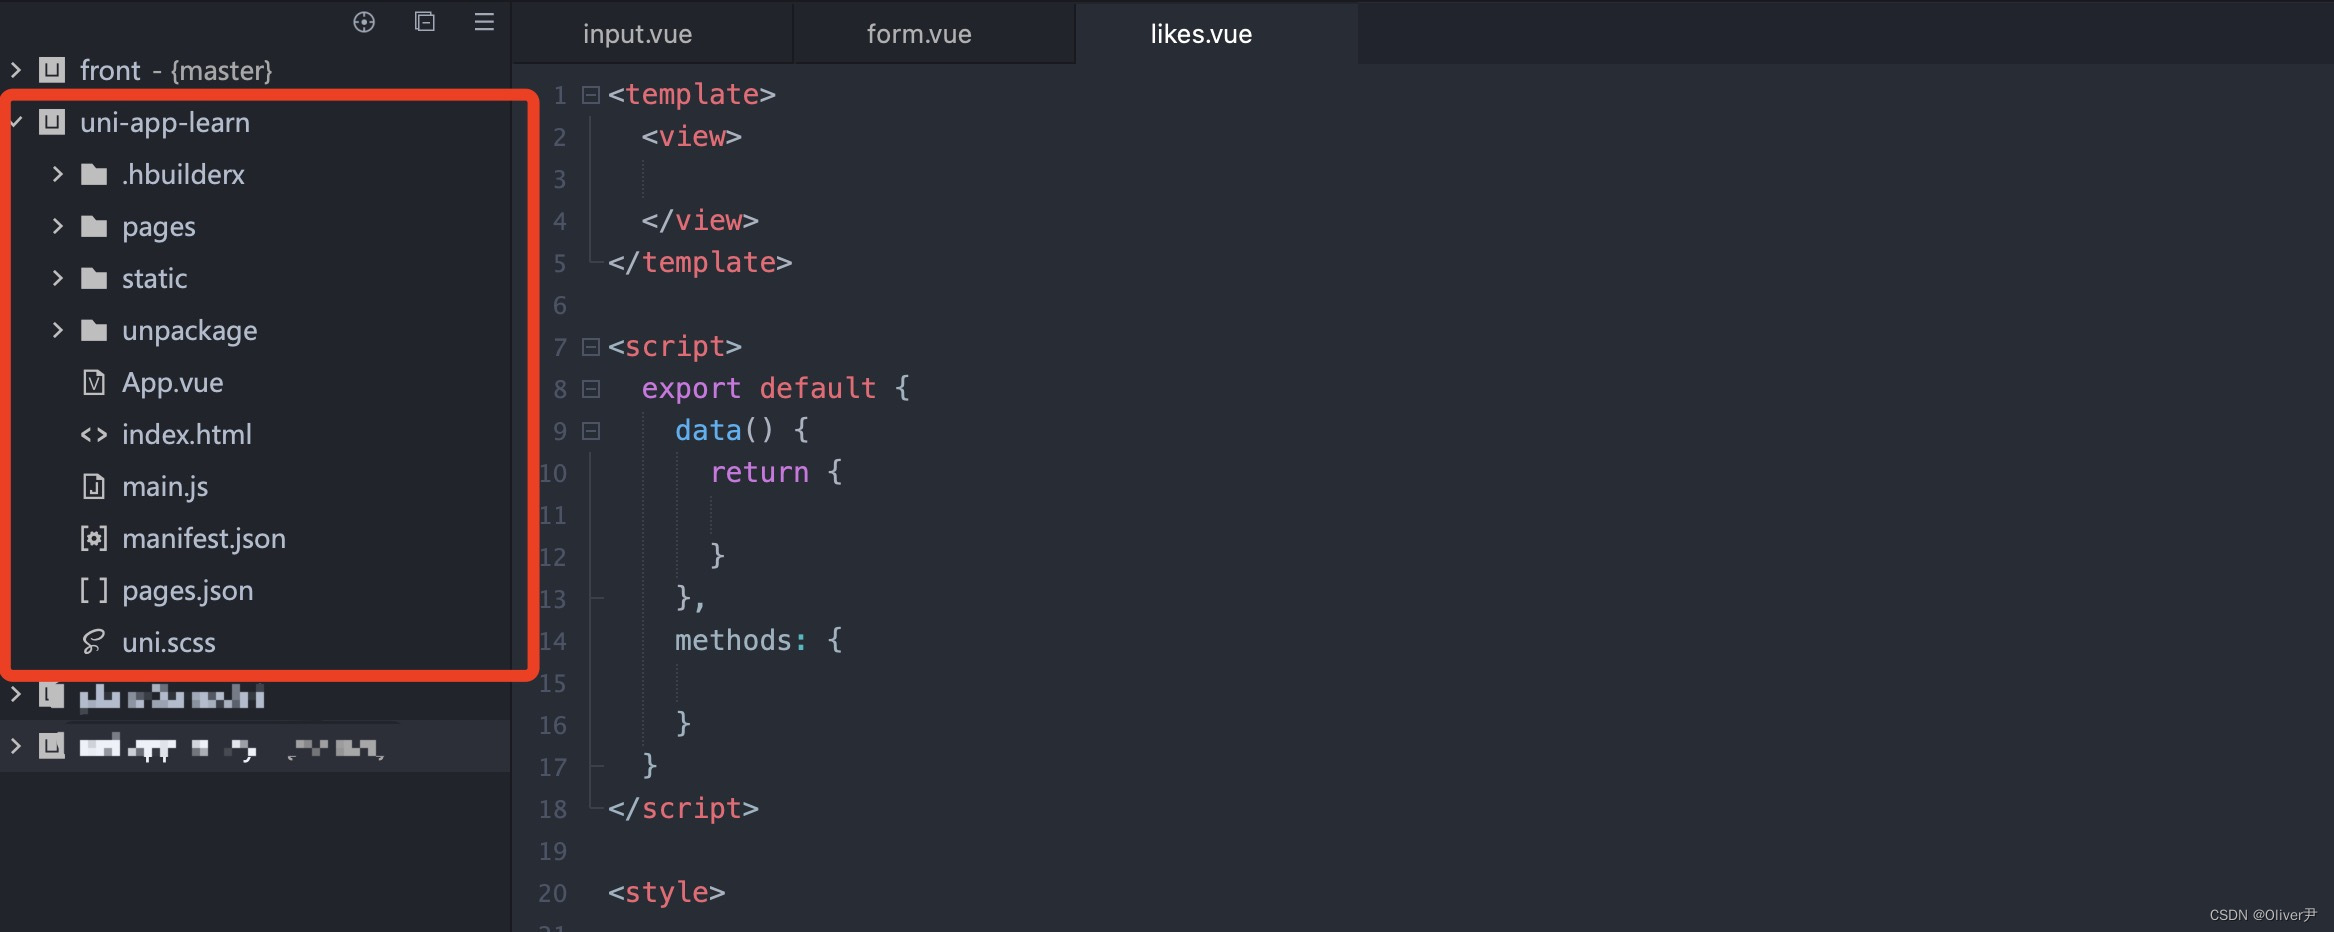Click line number 6 in the gutter
Image resolution: width=2334 pixels, height=932 pixels.
point(560,305)
